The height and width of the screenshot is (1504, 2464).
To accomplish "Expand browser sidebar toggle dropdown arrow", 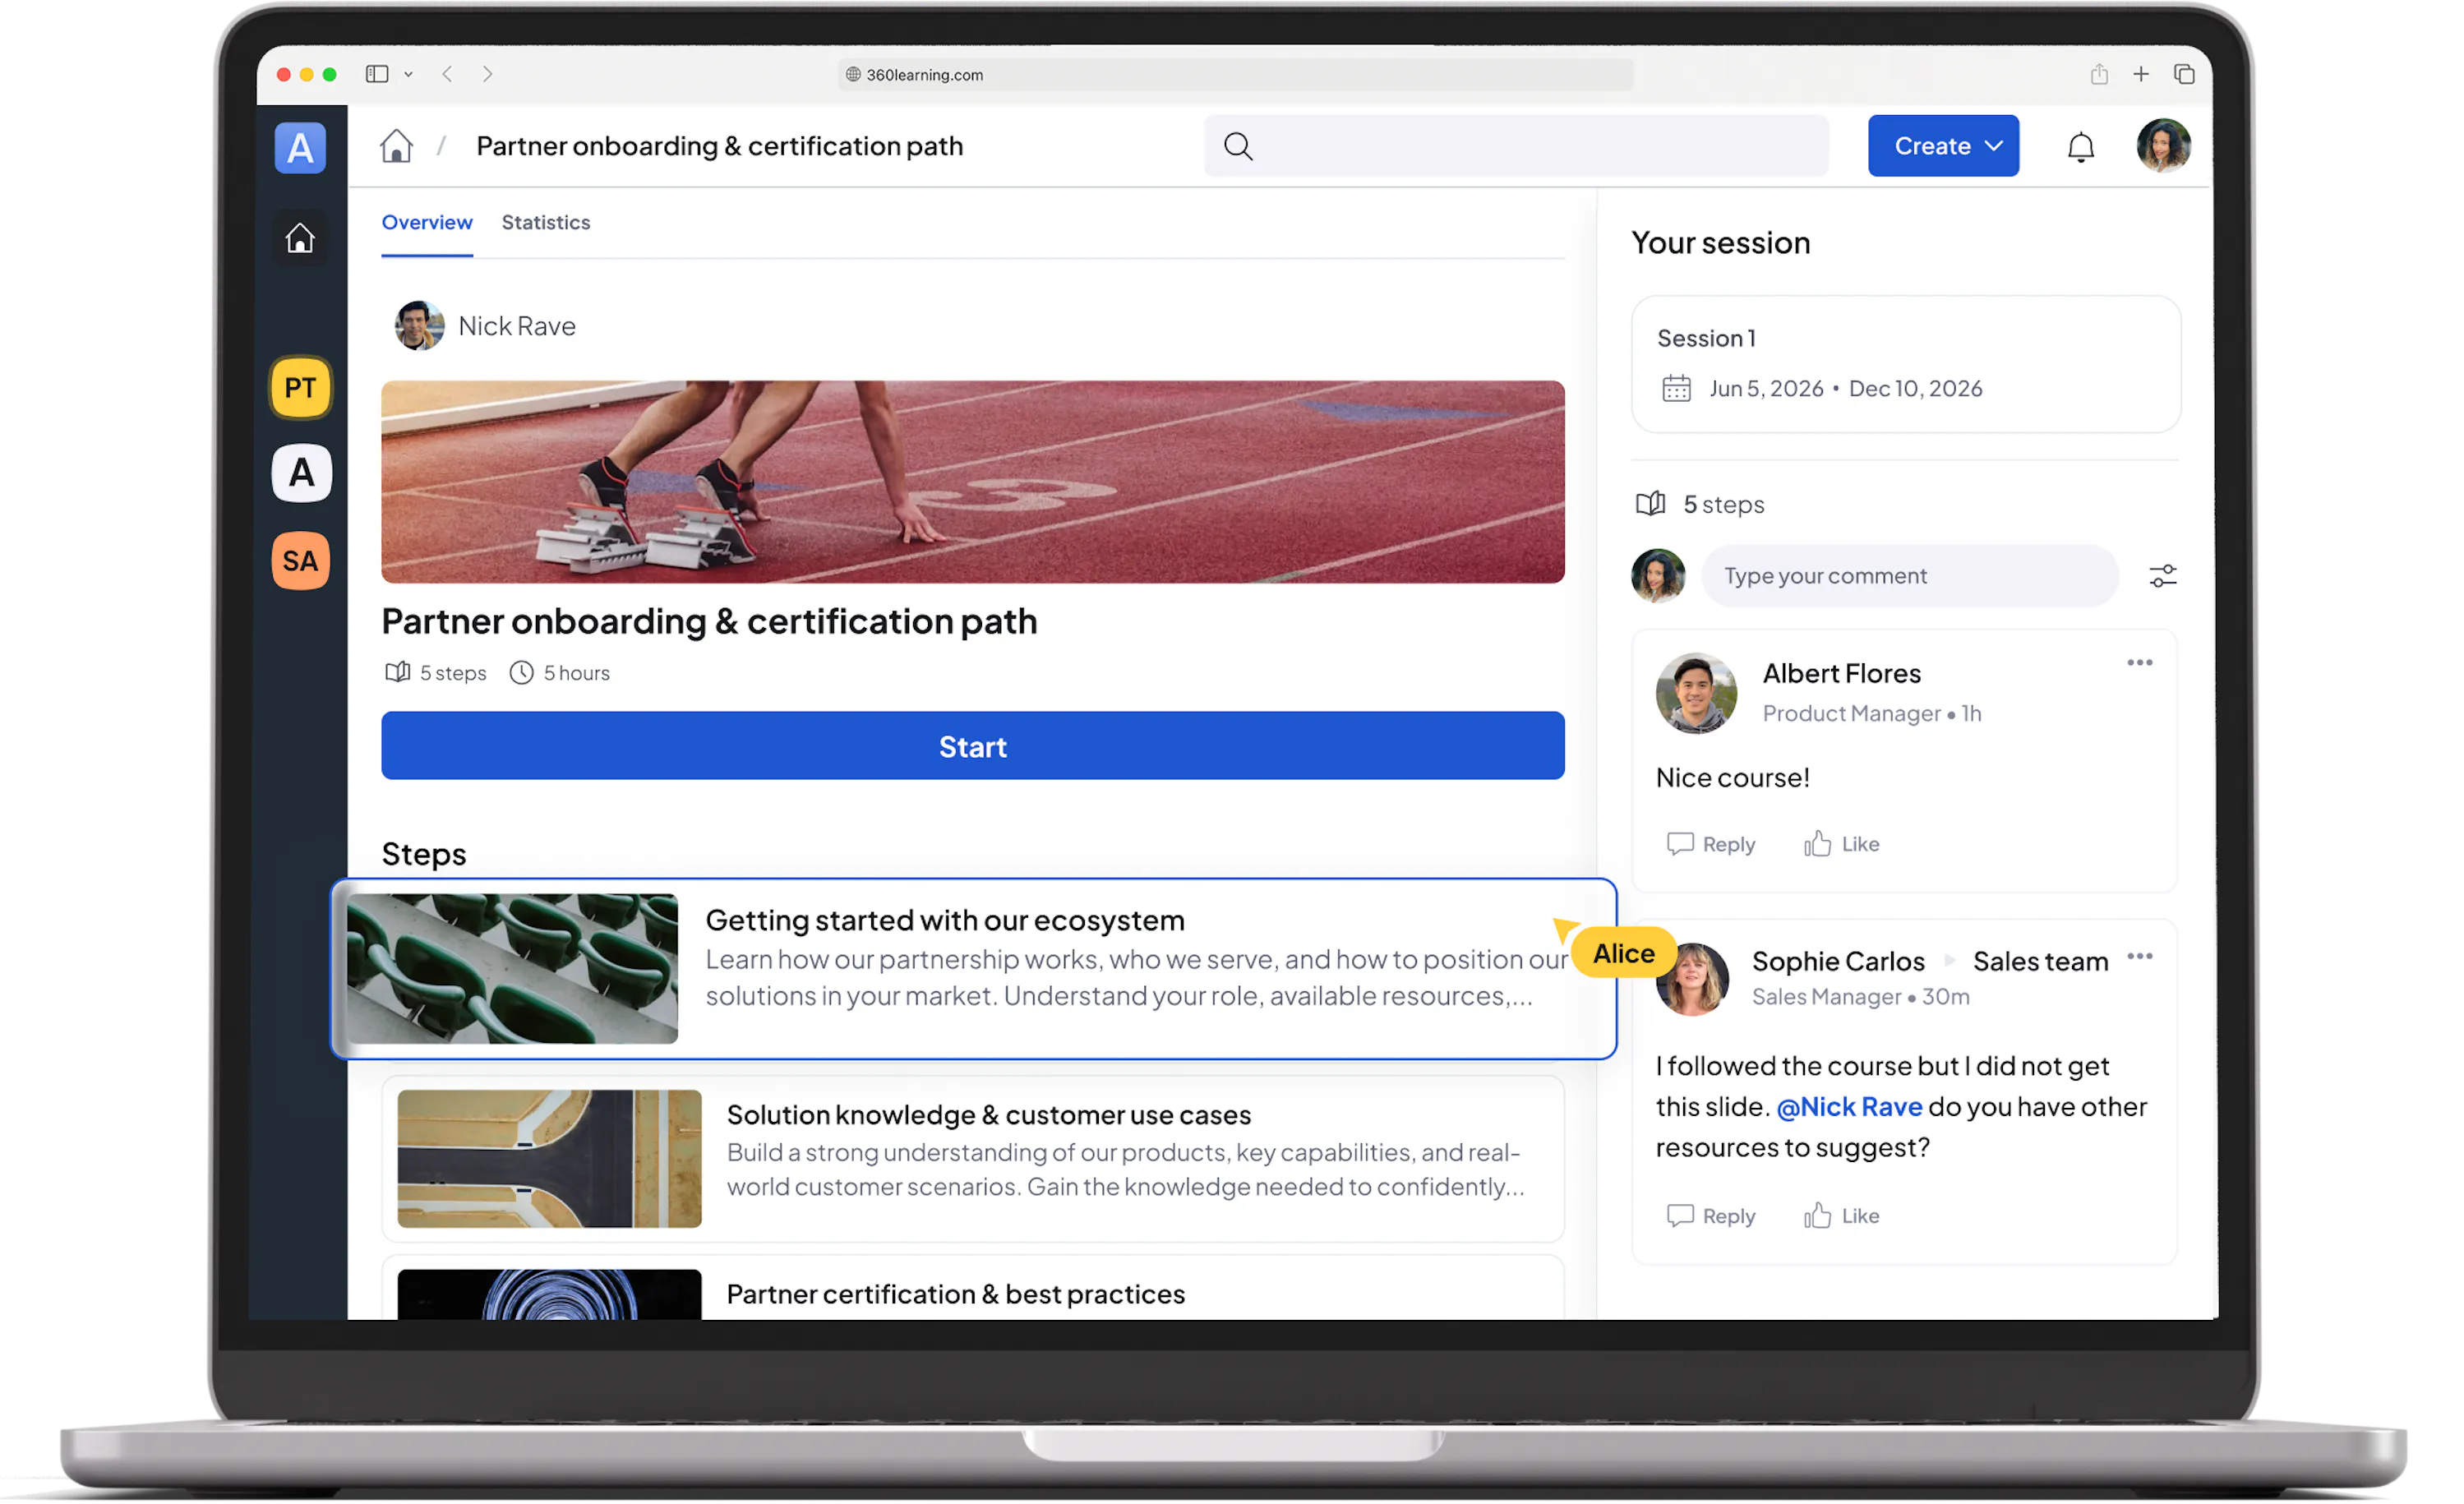I will tap(408, 74).
